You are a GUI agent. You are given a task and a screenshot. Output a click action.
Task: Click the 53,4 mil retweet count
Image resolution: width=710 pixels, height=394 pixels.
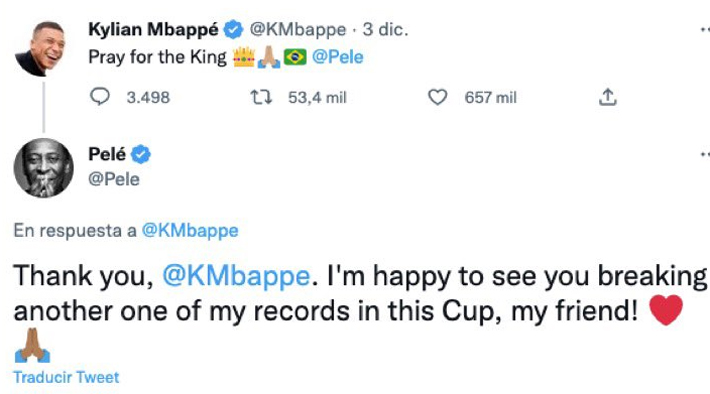[x=317, y=97]
